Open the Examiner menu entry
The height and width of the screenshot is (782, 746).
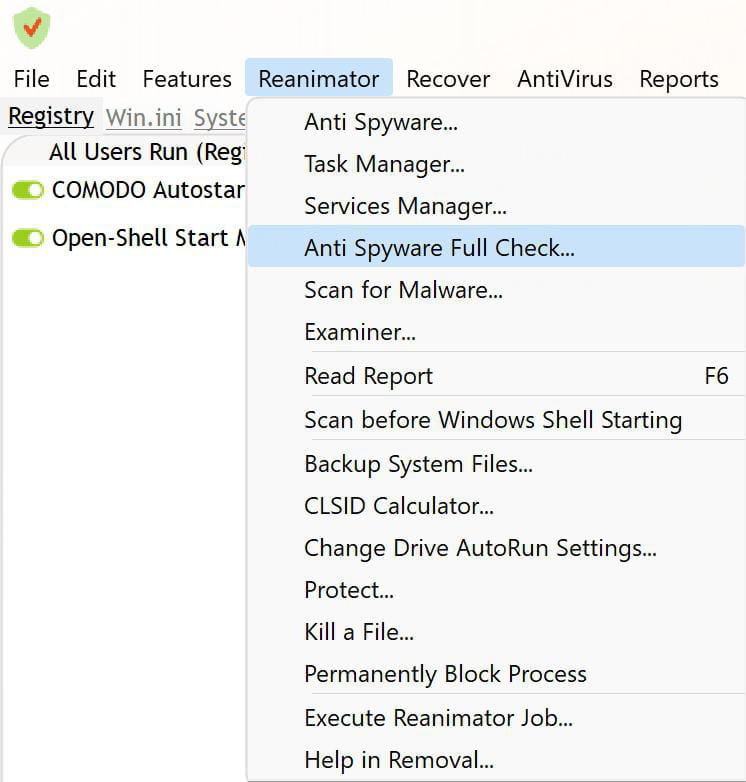click(x=360, y=332)
